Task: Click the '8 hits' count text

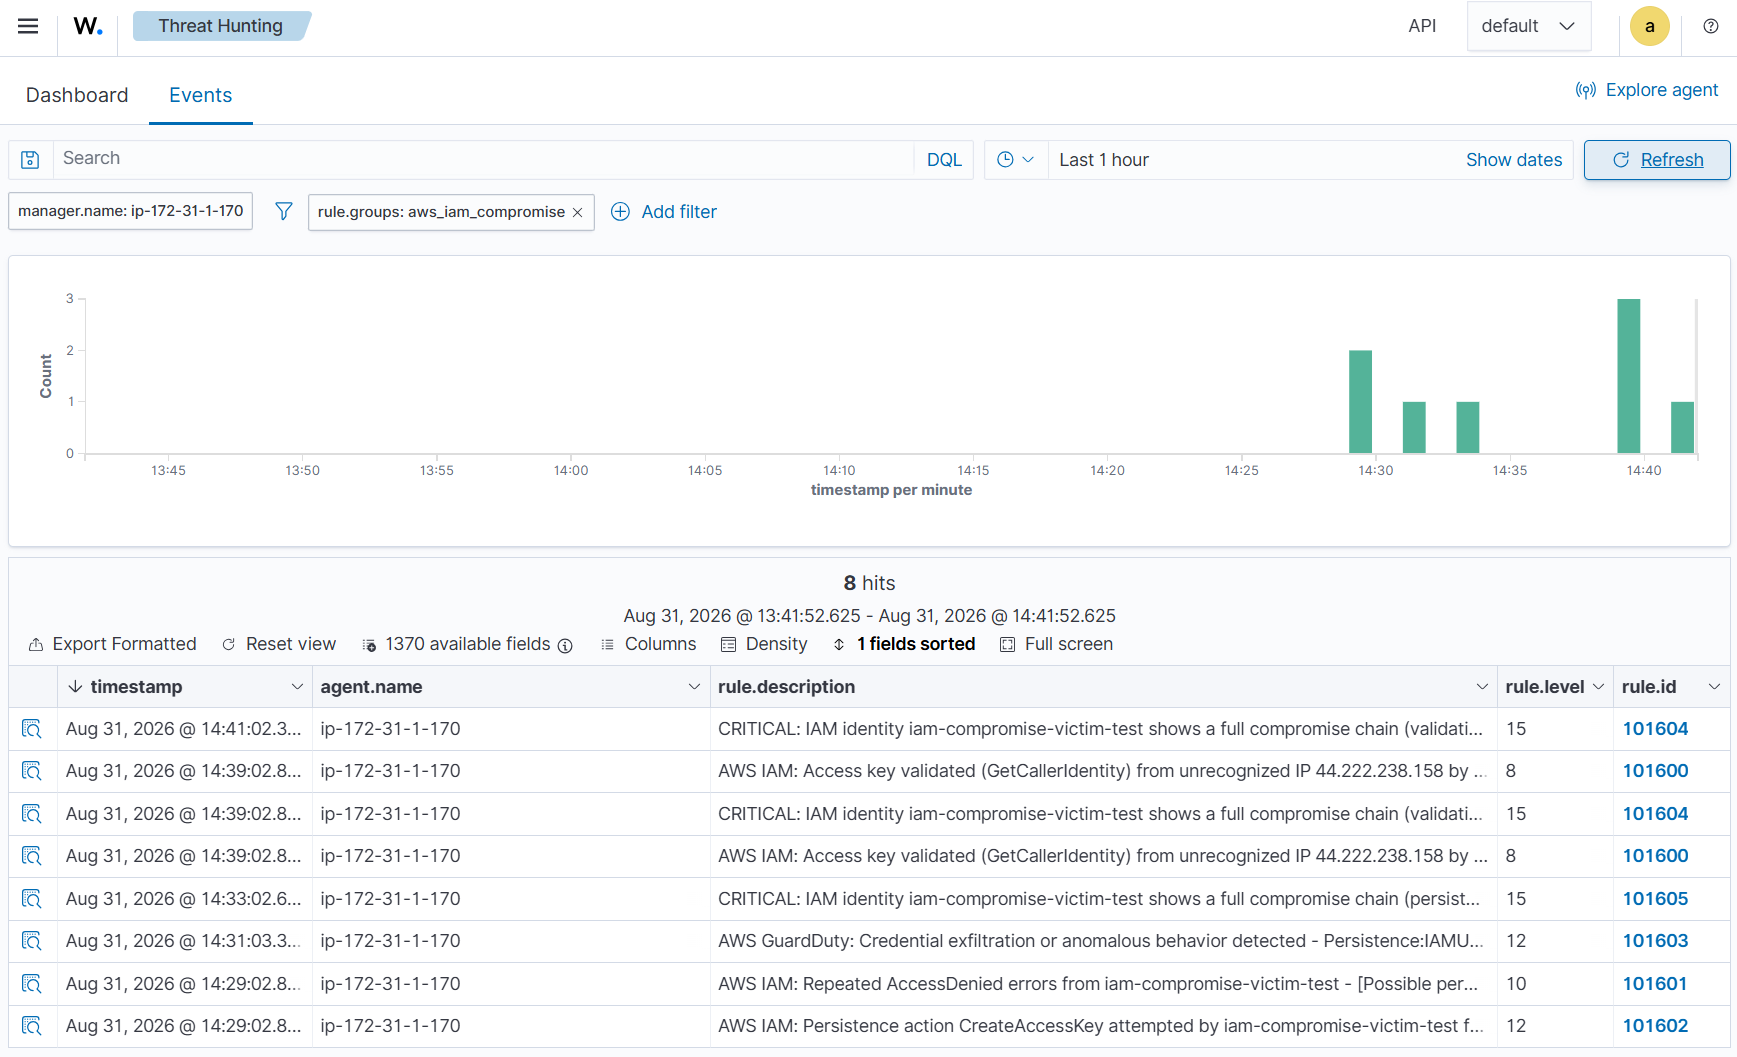Action: [x=869, y=583]
